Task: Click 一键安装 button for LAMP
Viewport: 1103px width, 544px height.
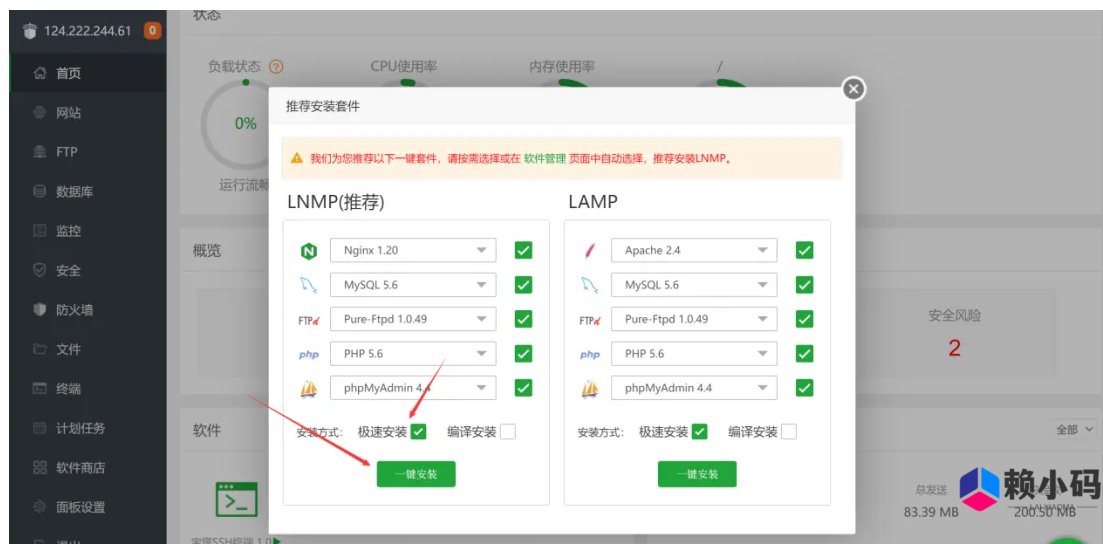Action: pyautogui.click(x=697, y=474)
